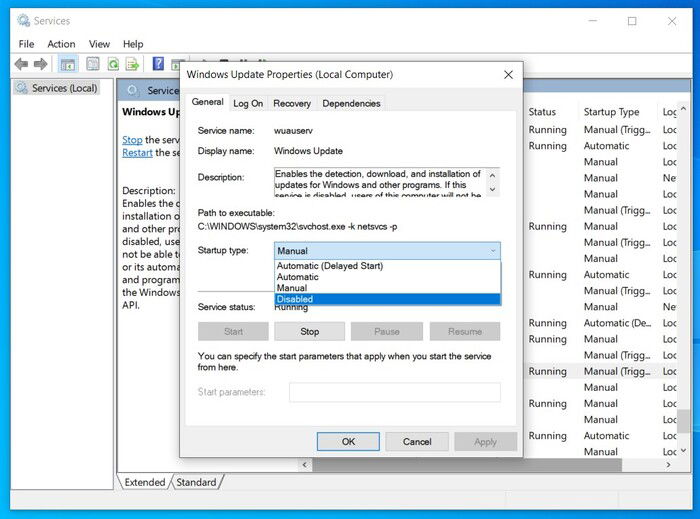The height and width of the screenshot is (519, 700).
Task: Click the Description box scroll-up arrow
Action: coord(492,175)
